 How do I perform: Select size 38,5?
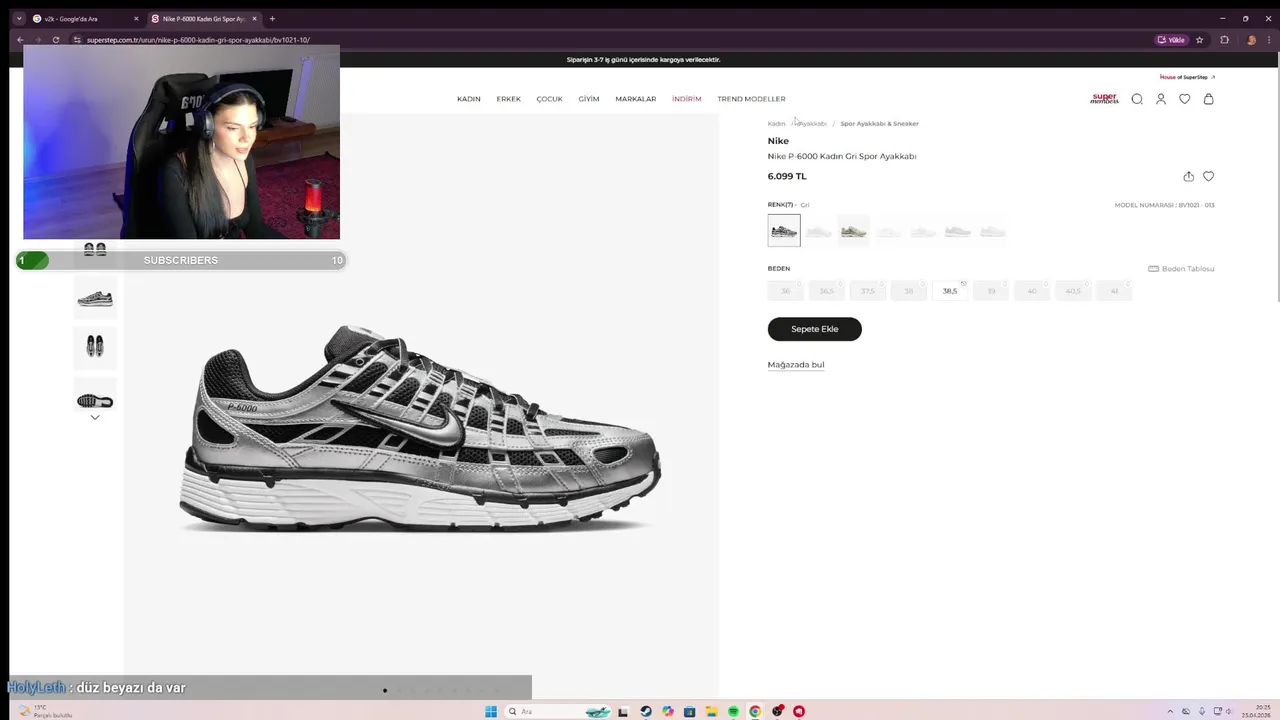pos(950,291)
